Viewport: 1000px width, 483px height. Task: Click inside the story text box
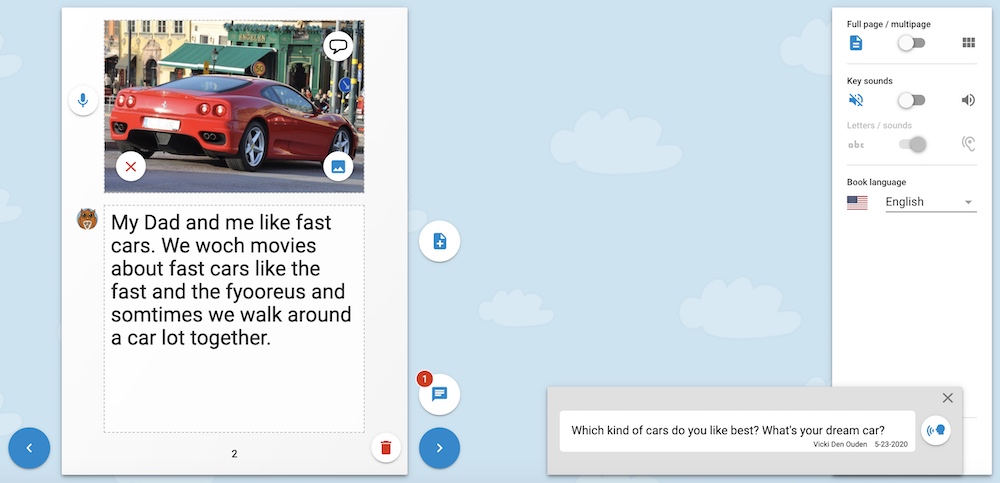234,319
